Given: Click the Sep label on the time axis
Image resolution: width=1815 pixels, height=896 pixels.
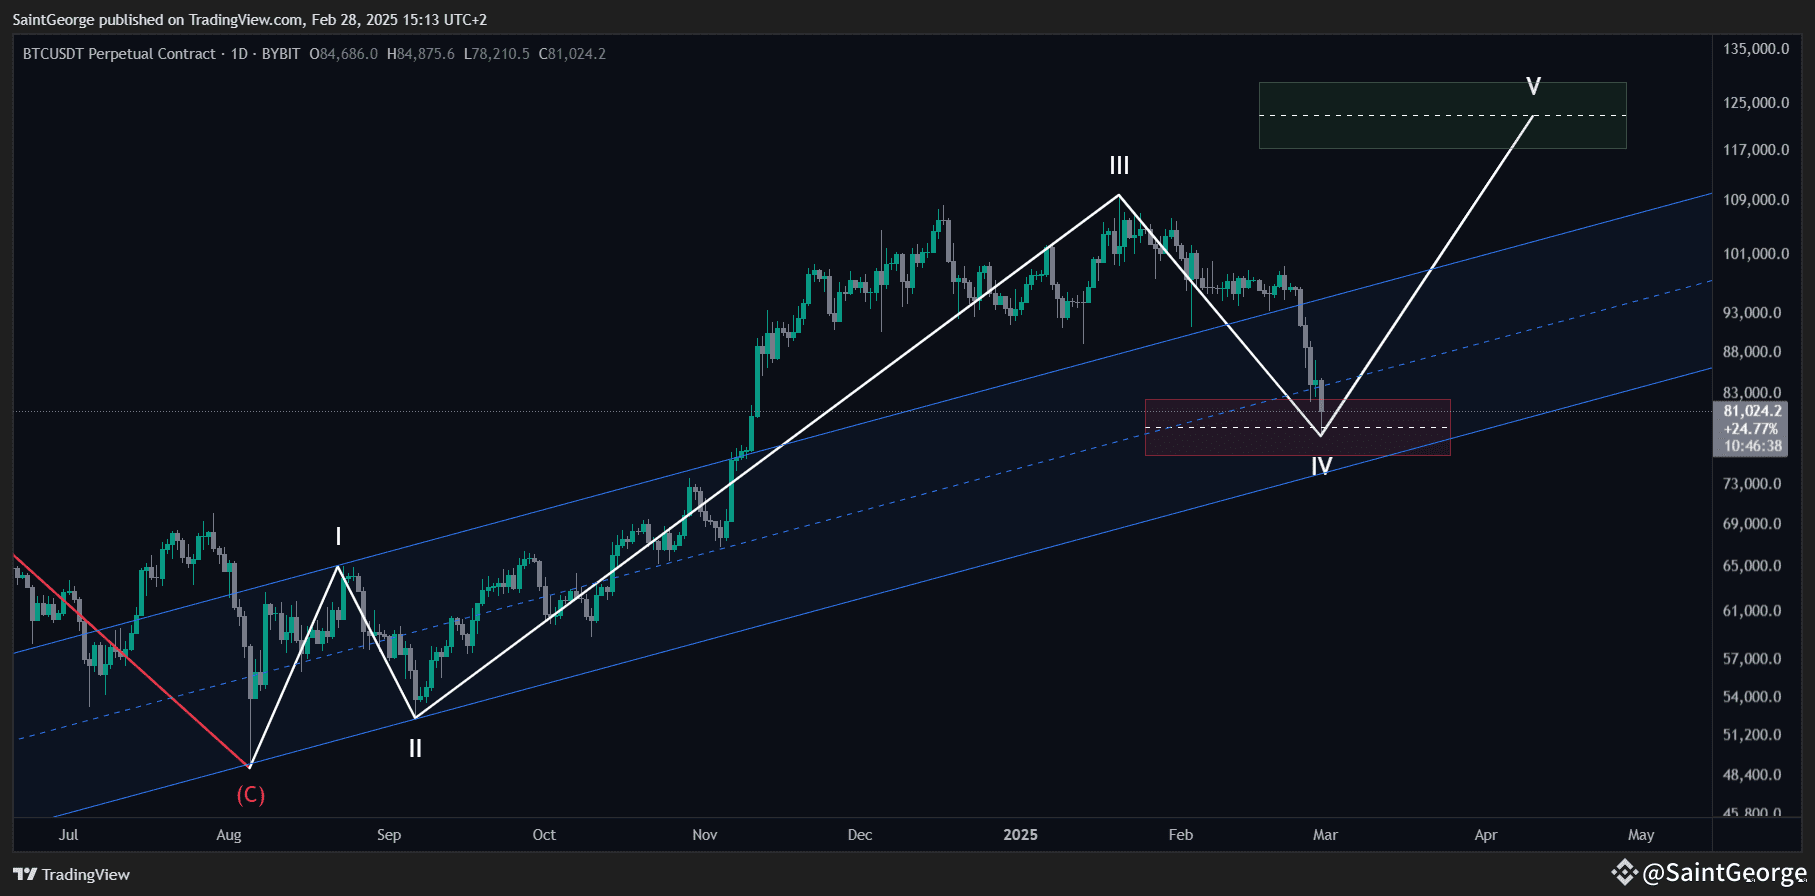Looking at the screenshot, I should (389, 835).
